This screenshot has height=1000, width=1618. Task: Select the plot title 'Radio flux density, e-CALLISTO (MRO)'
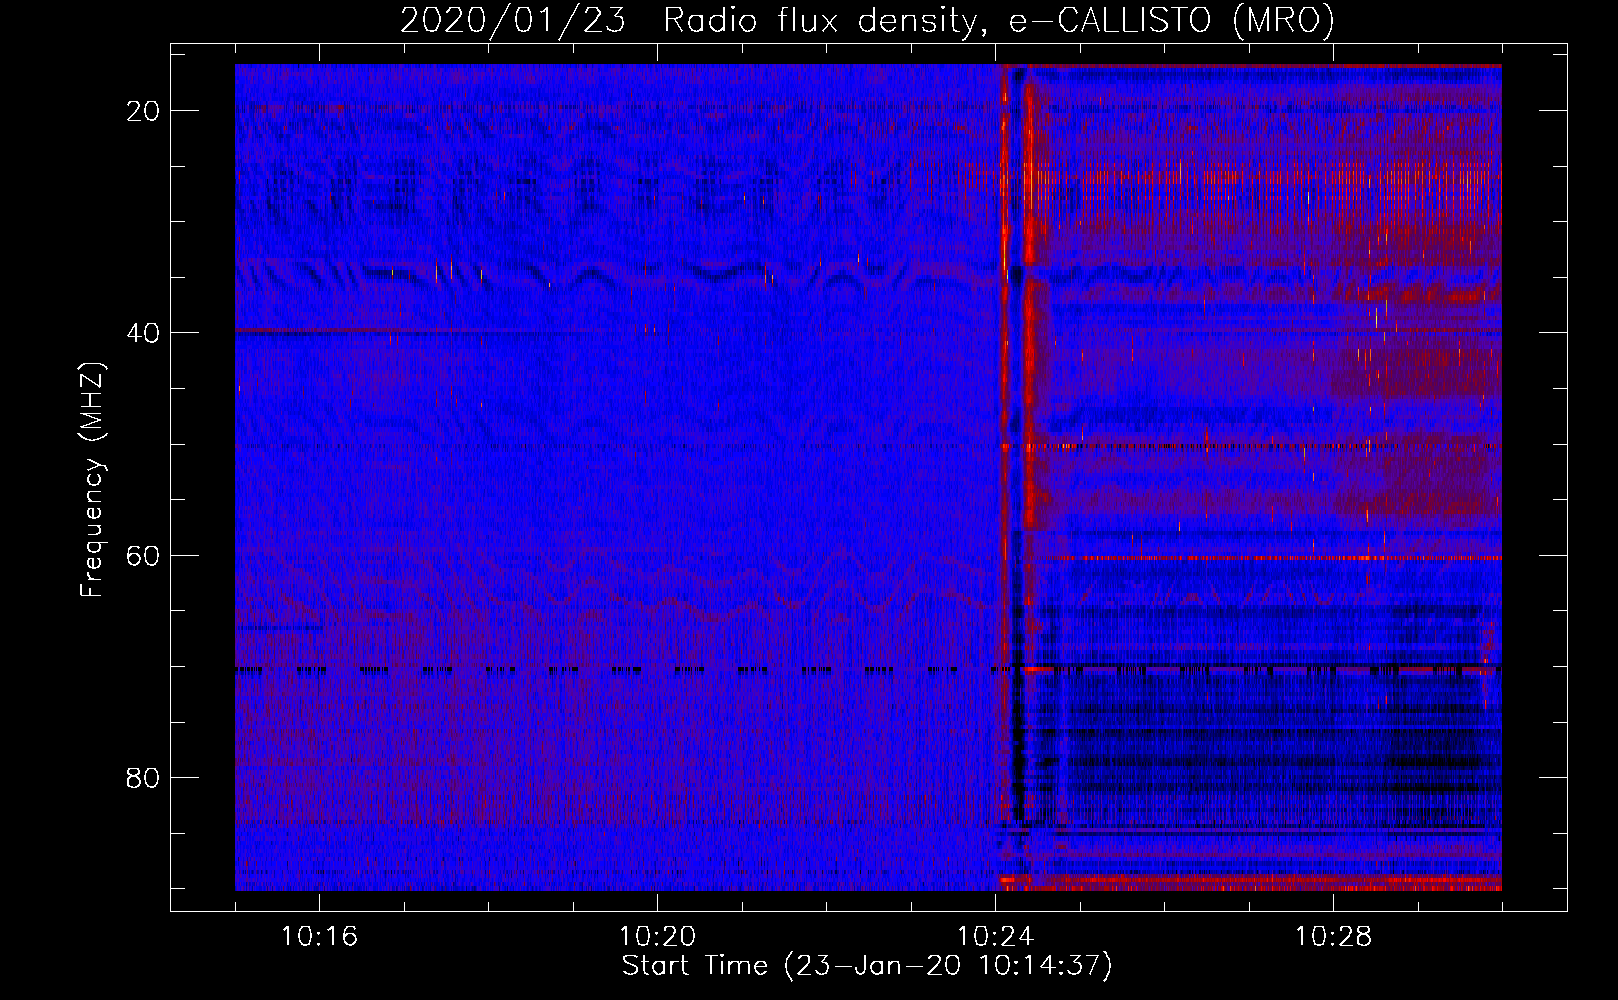998,20
